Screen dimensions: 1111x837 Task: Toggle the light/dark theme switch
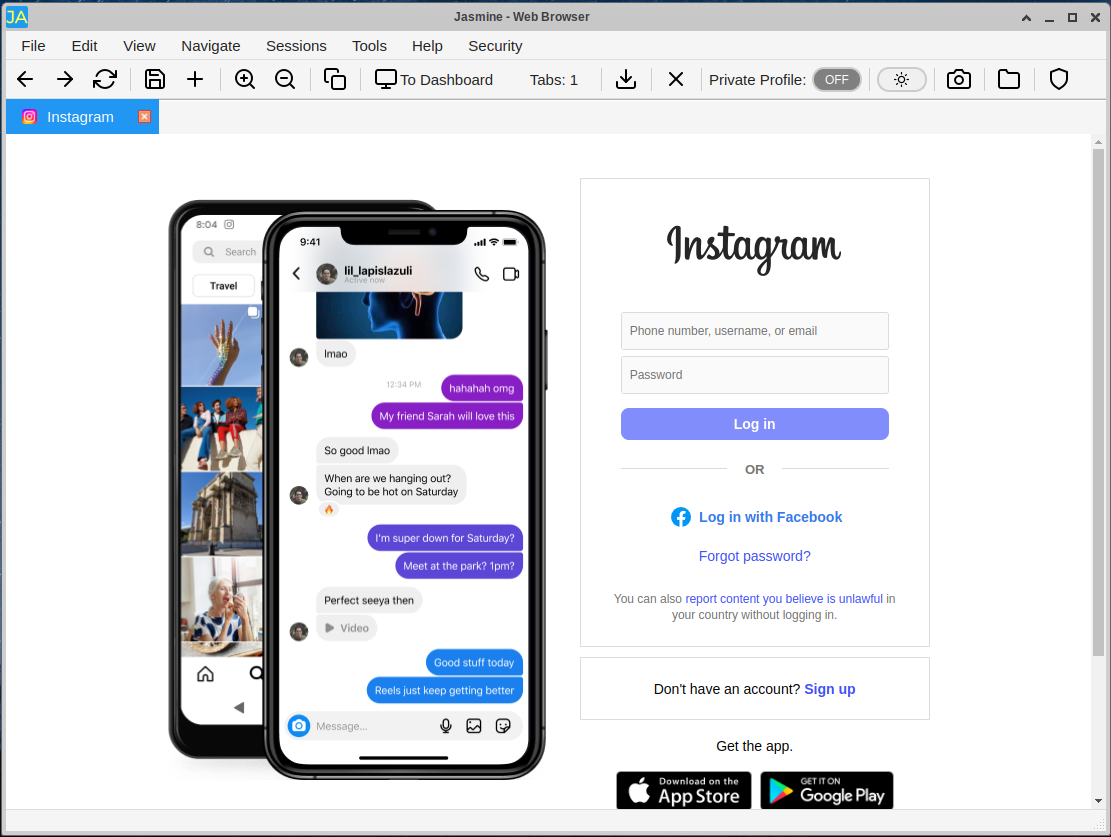[901, 79]
